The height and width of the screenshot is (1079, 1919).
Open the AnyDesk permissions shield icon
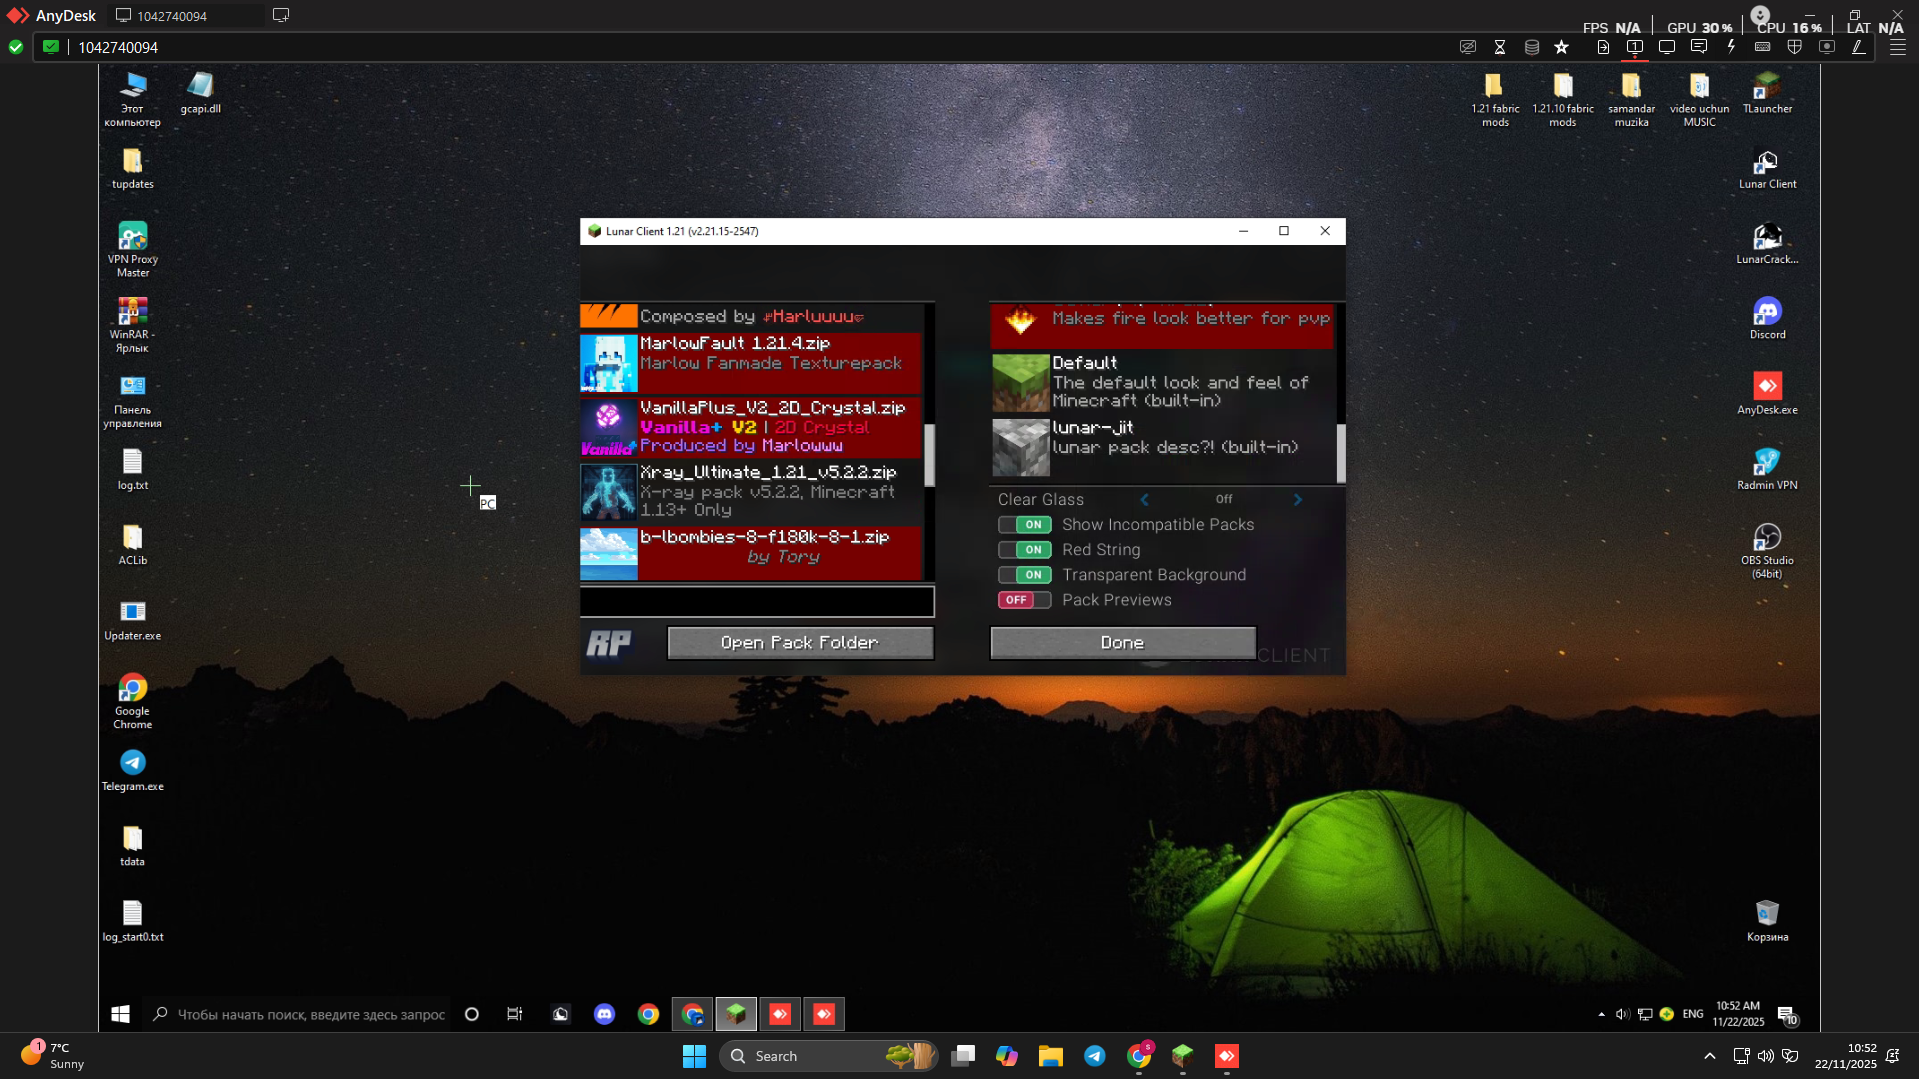tap(1795, 47)
